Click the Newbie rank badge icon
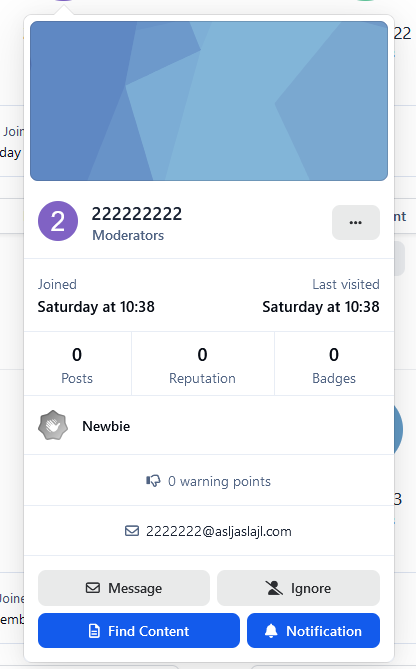 (53, 425)
